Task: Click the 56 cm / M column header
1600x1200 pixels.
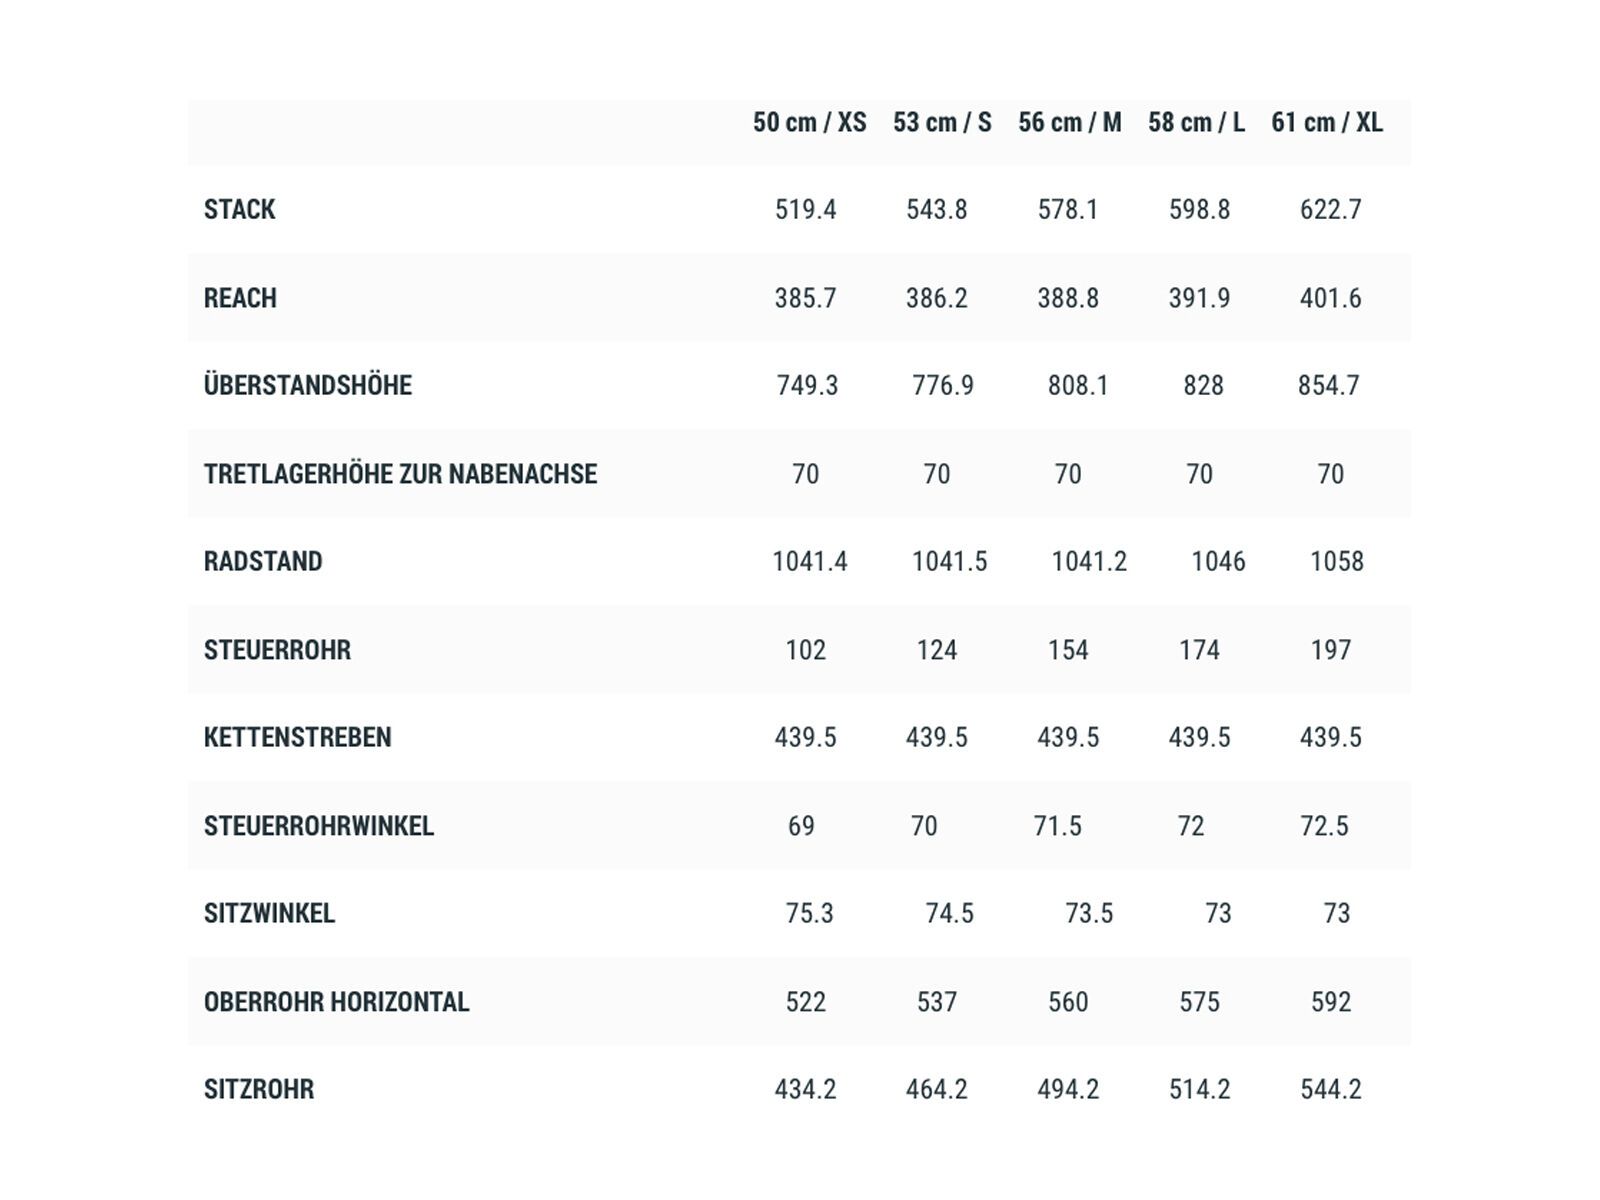Action: click(x=1069, y=123)
